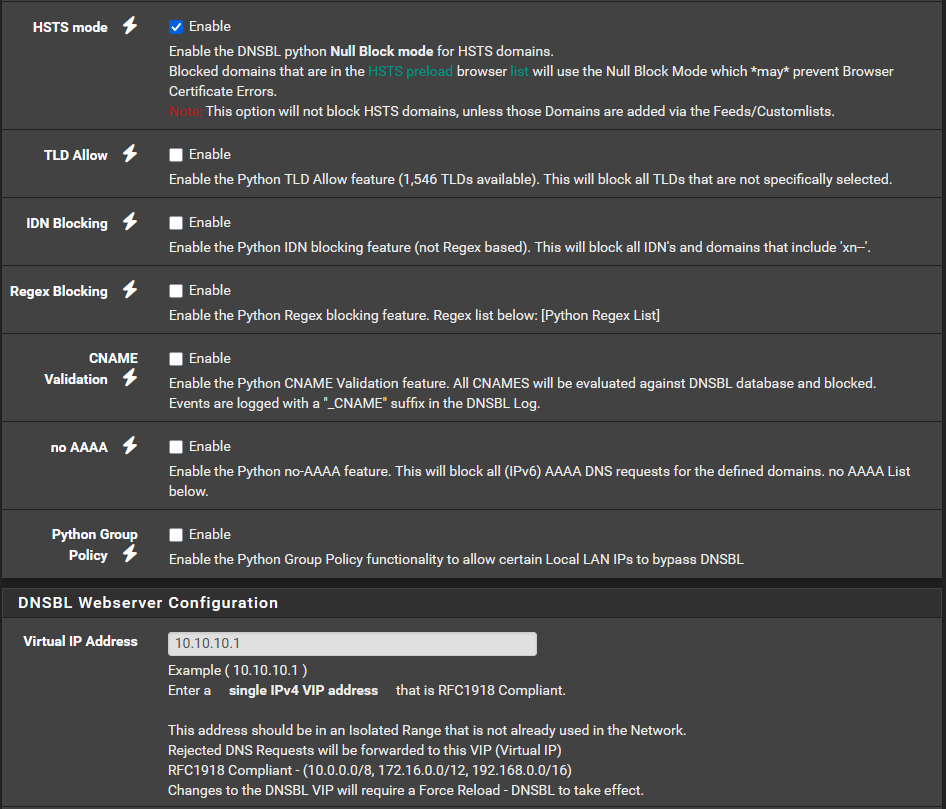Click the Python Group Policy Enable label
The height and width of the screenshot is (809, 946).
pos(209,534)
